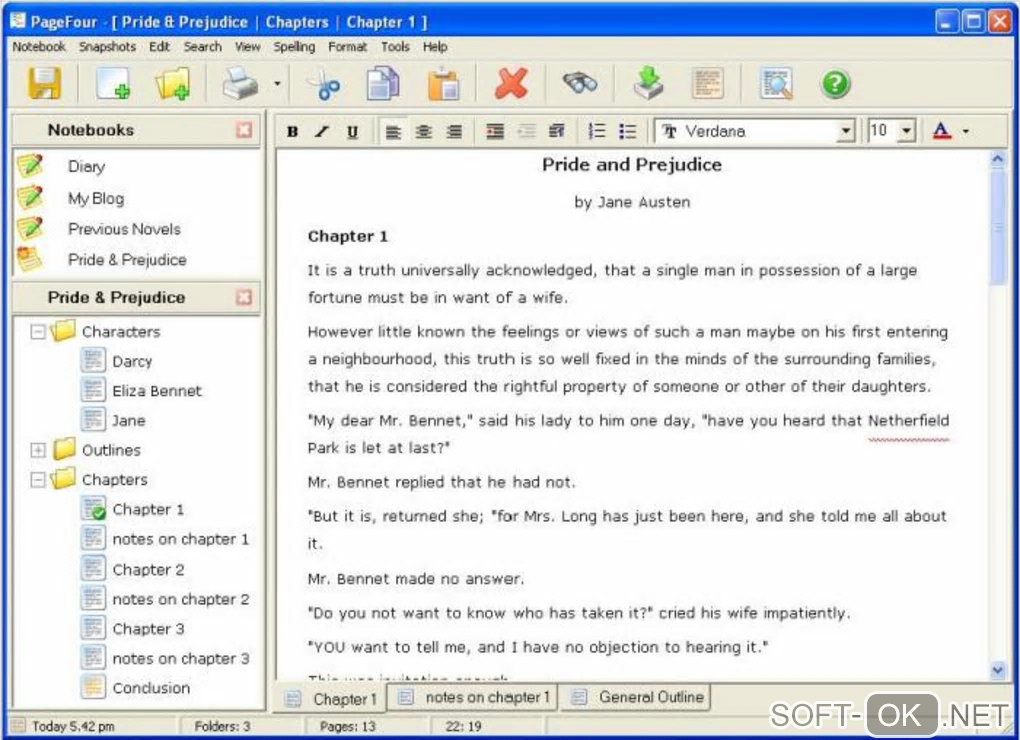Open the font color dropdown arrow
Image resolution: width=1020 pixels, height=740 pixels.
(966, 131)
